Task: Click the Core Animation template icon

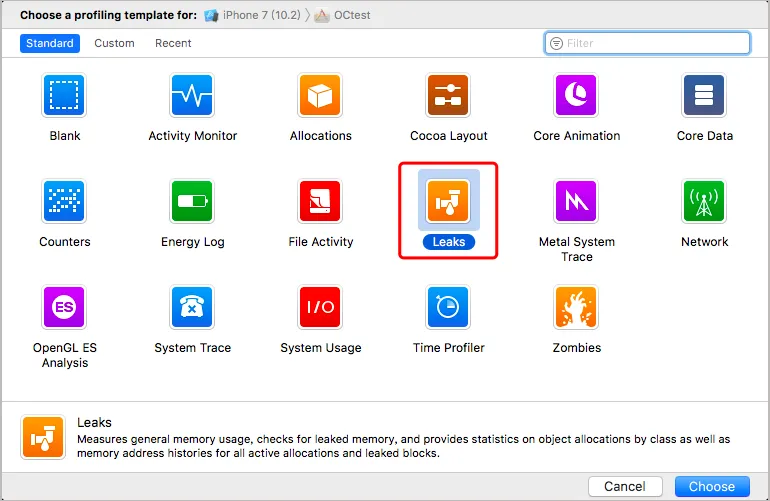Action: [576, 95]
